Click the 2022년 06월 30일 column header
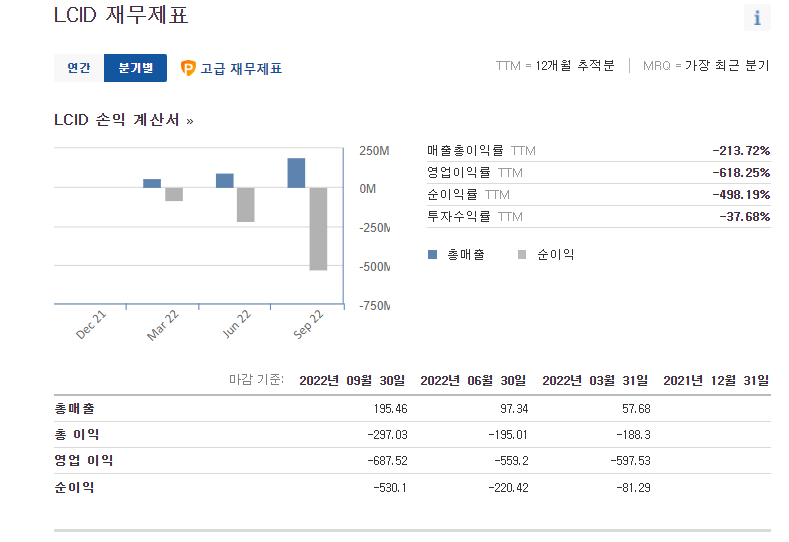The image size is (789, 542). coord(473,380)
